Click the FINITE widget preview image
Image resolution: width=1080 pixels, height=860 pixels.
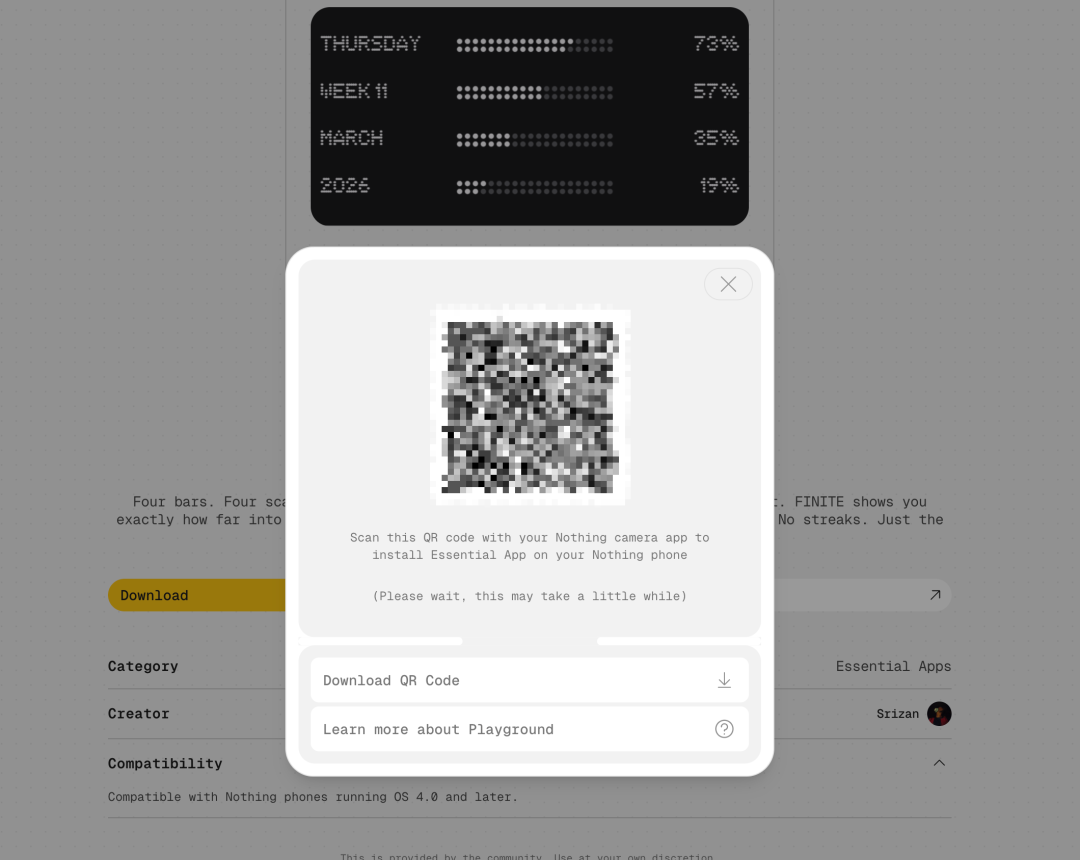(x=530, y=116)
